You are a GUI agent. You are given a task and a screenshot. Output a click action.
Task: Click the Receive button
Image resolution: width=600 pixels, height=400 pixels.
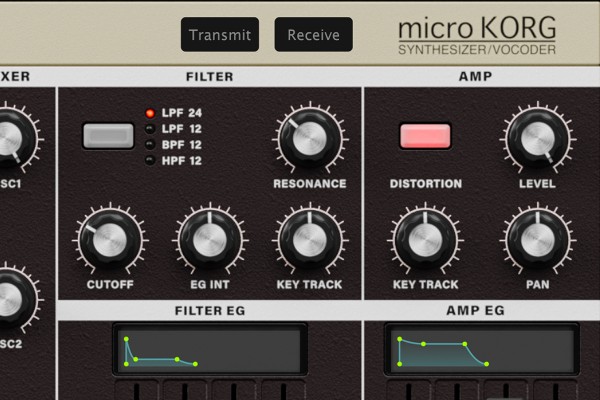coord(313,34)
